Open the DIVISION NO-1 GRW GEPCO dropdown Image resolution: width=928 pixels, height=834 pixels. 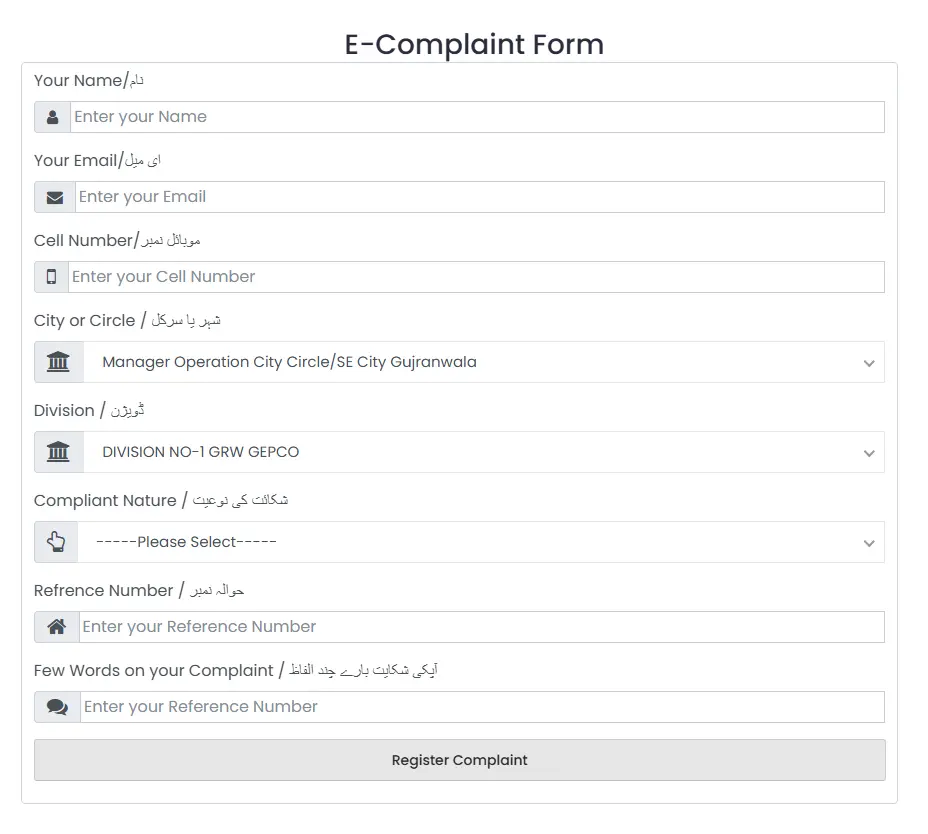click(x=480, y=452)
